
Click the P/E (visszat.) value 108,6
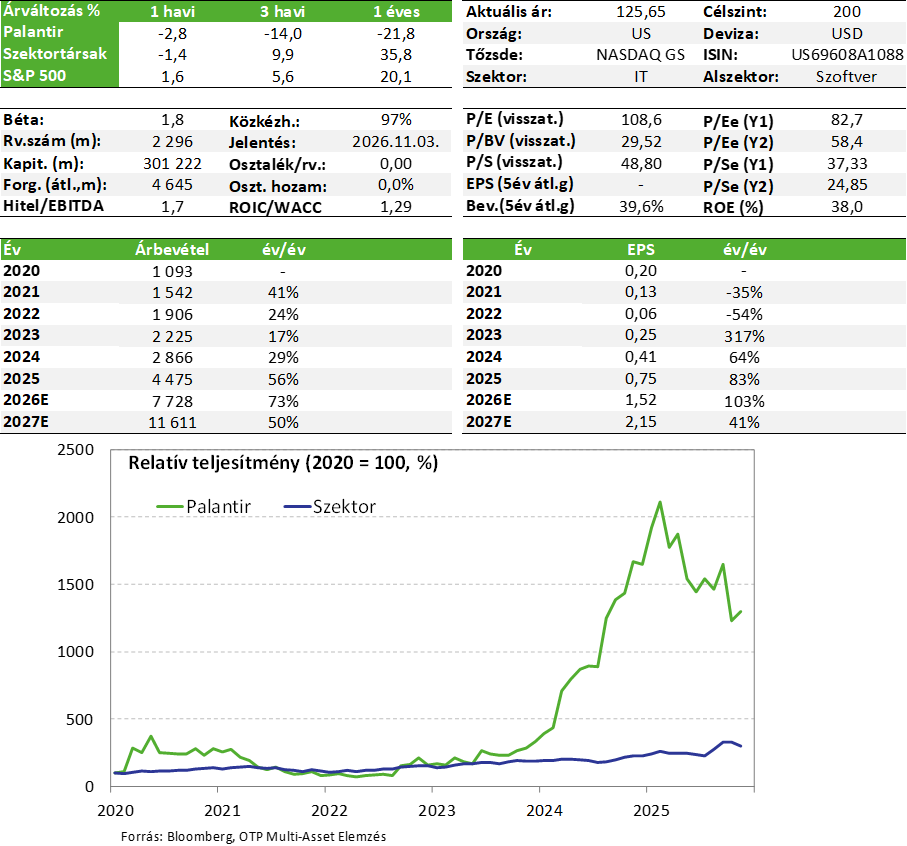coord(641,120)
